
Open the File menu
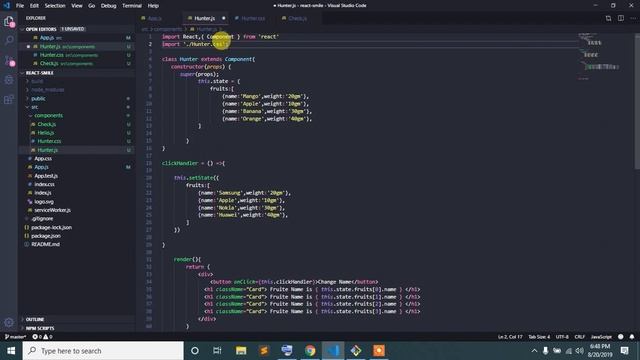20,6
